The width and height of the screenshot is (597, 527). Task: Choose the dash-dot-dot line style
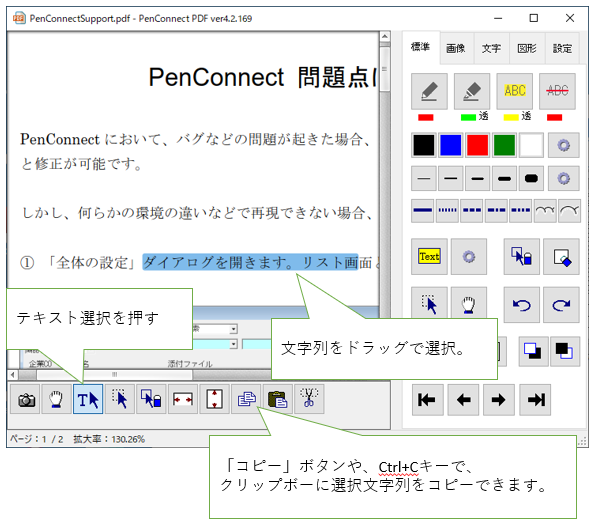[520, 211]
